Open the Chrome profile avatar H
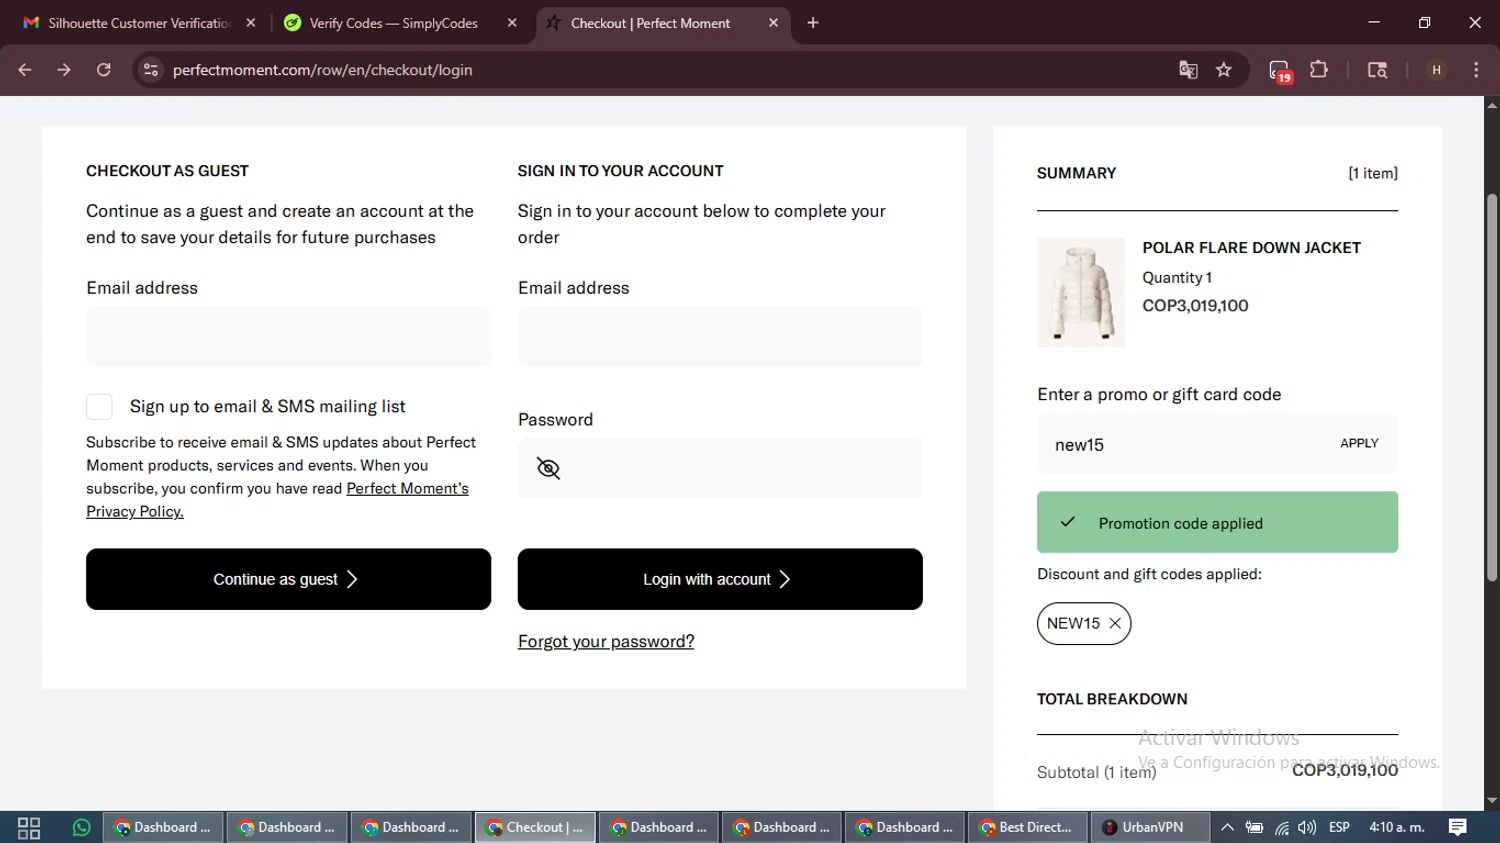Viewport: 1500px width, 843px height. [1436, 70]
